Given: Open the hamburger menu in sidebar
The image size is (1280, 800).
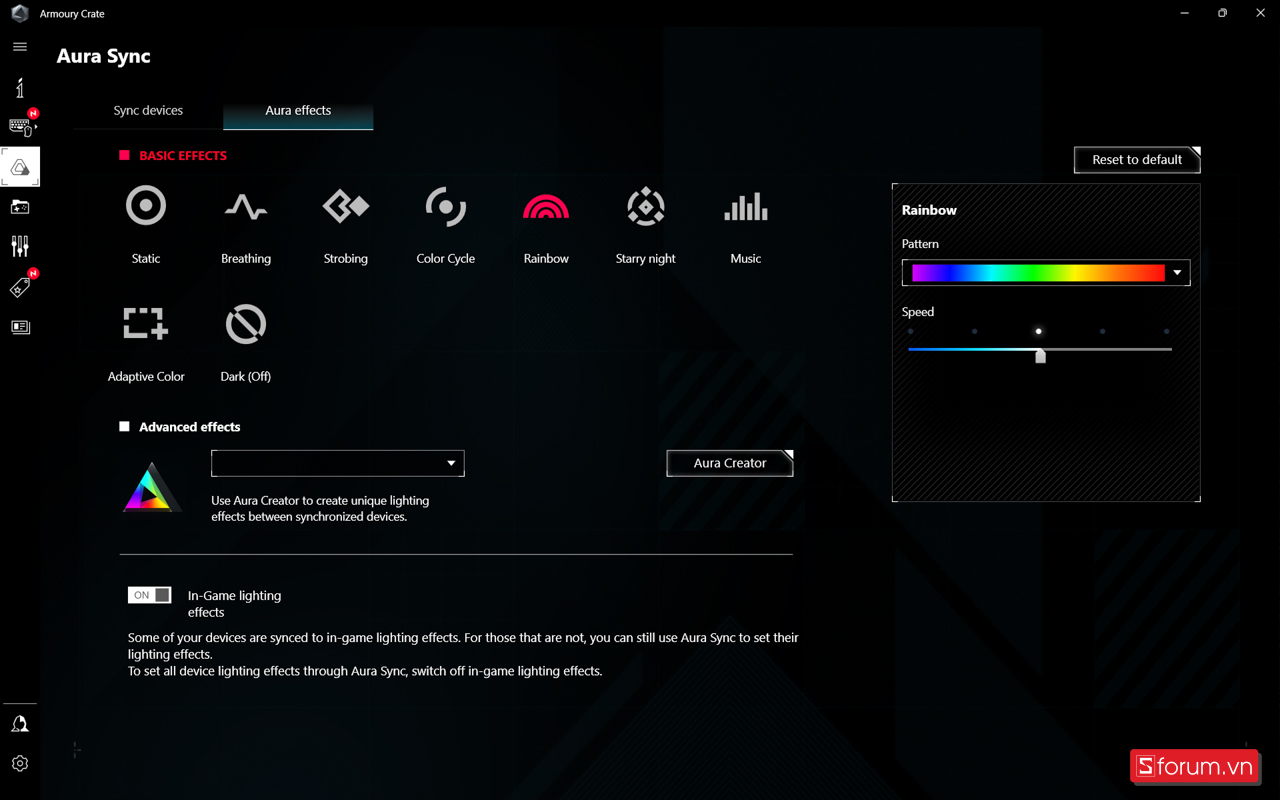Looking at the screenshot, I should click(x=20, y=47).
